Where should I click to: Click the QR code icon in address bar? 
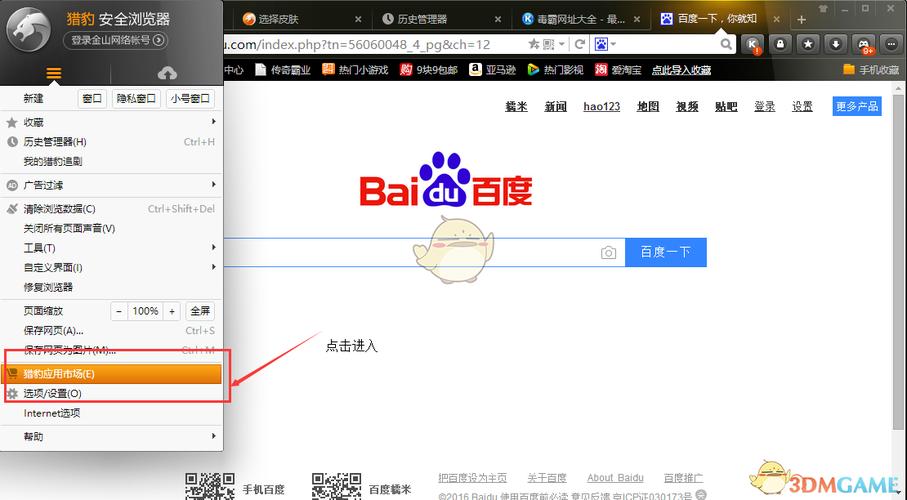(x=548, y=44)
